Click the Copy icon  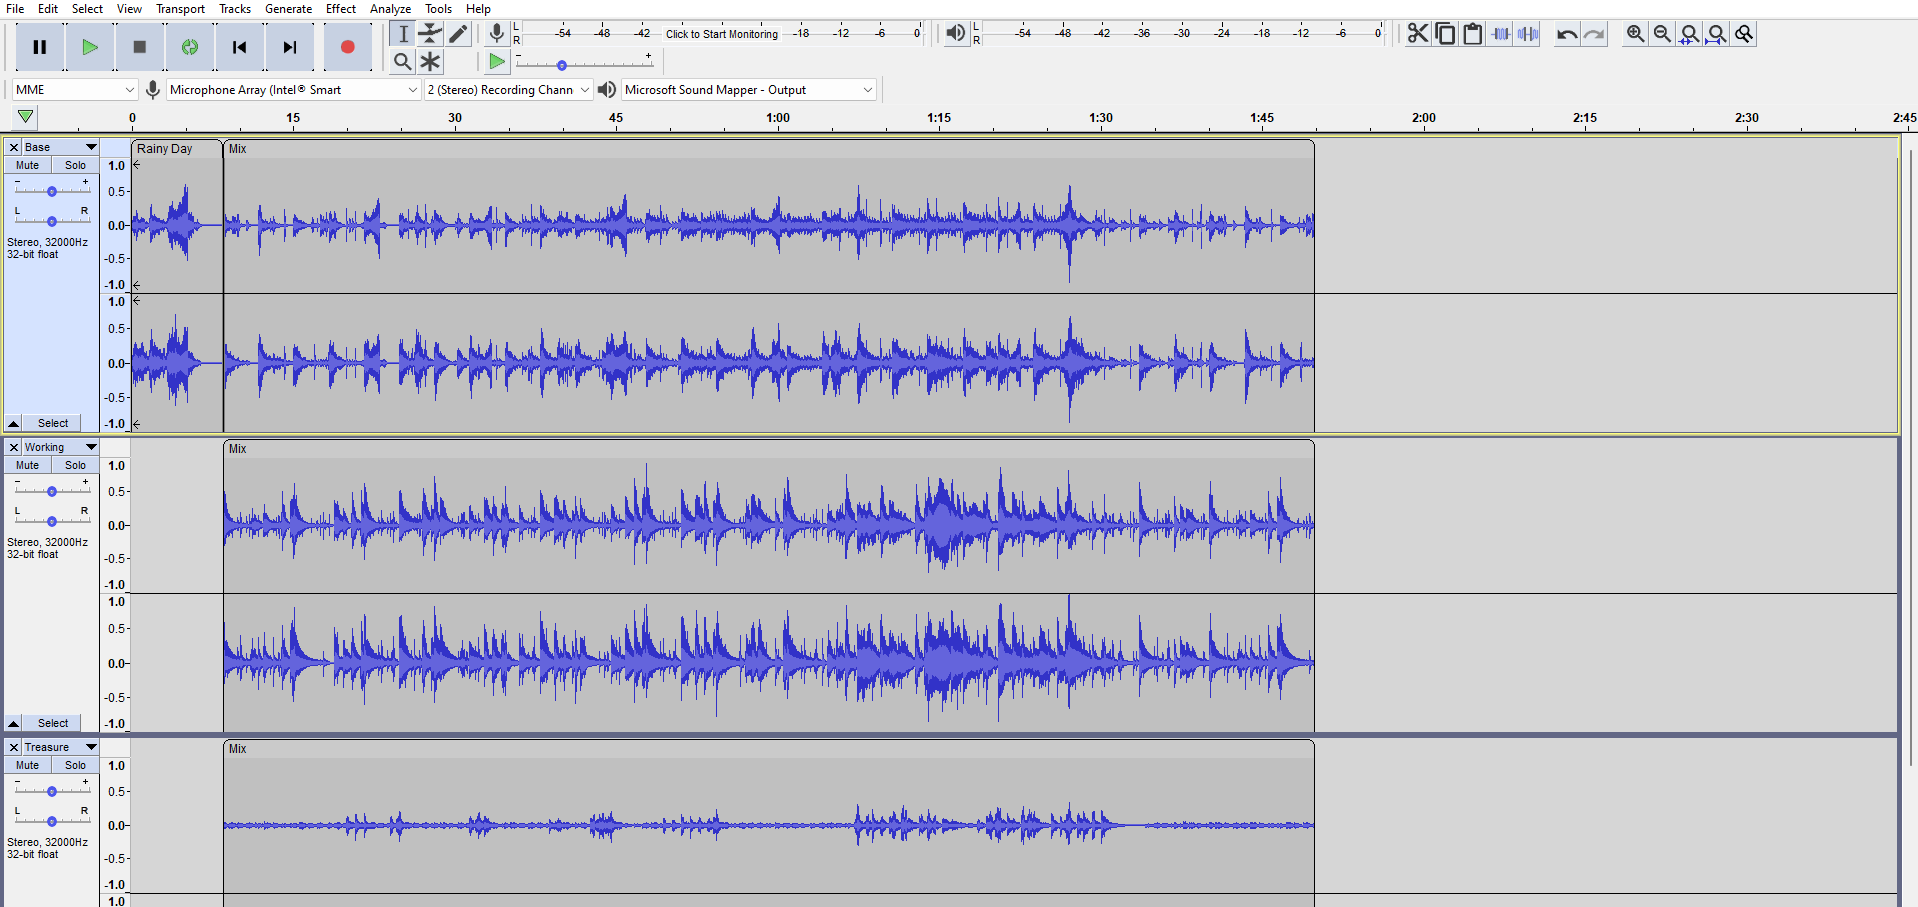pyautogui.click(x=1445, y=33)
